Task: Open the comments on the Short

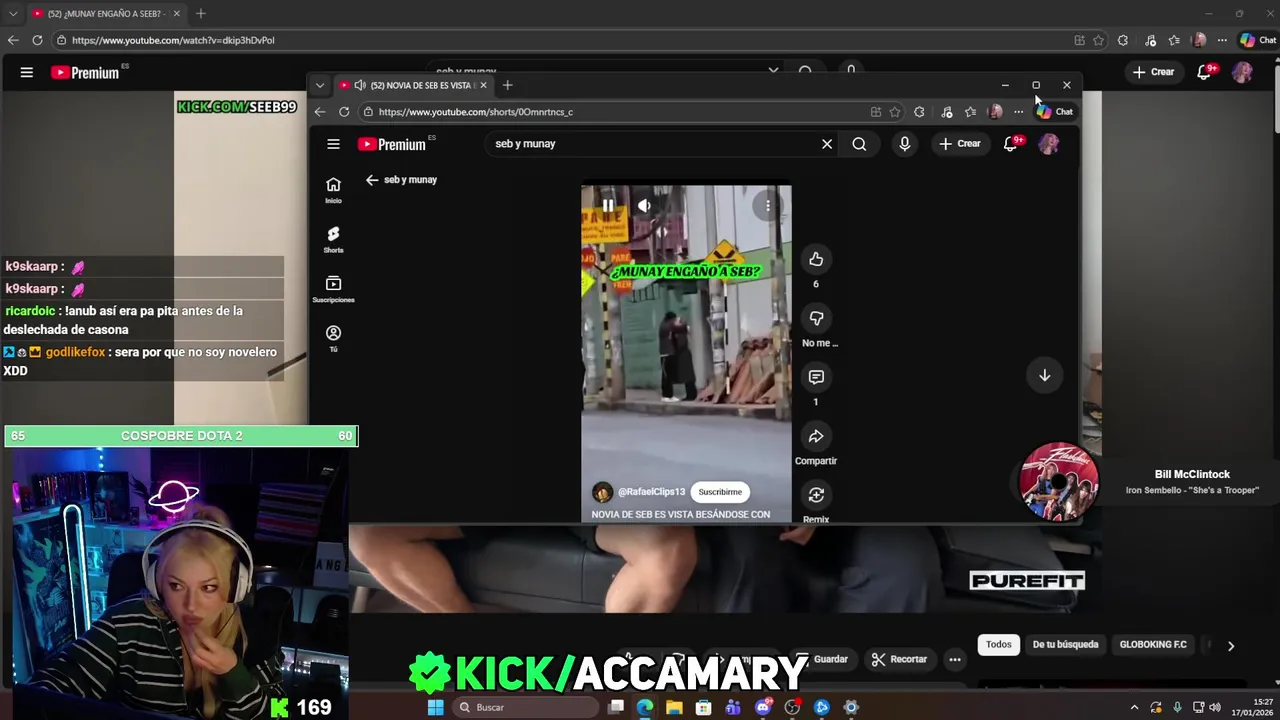Action: click(816, 377)
